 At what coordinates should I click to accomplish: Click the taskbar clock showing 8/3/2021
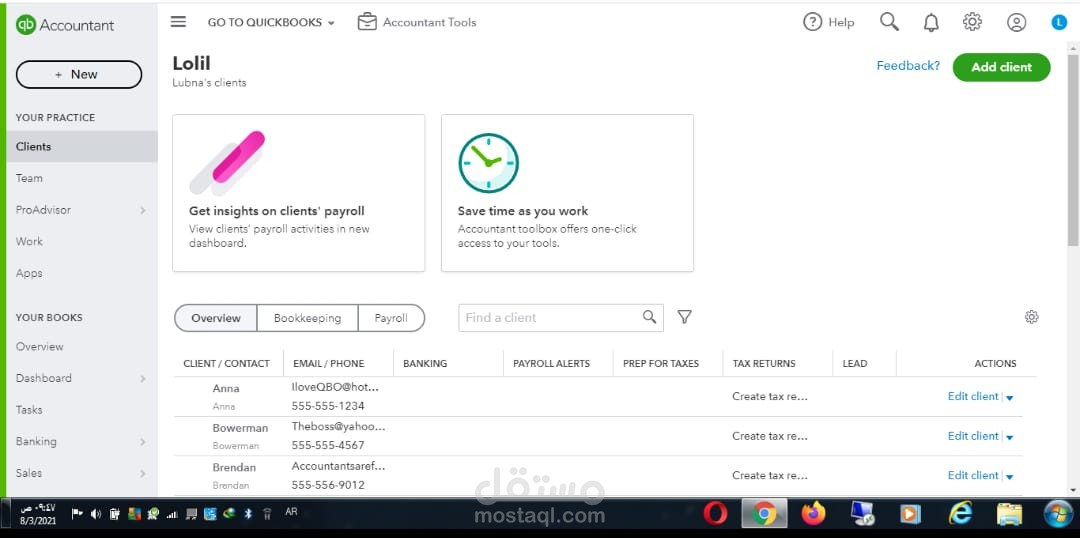tap(37, 513)
